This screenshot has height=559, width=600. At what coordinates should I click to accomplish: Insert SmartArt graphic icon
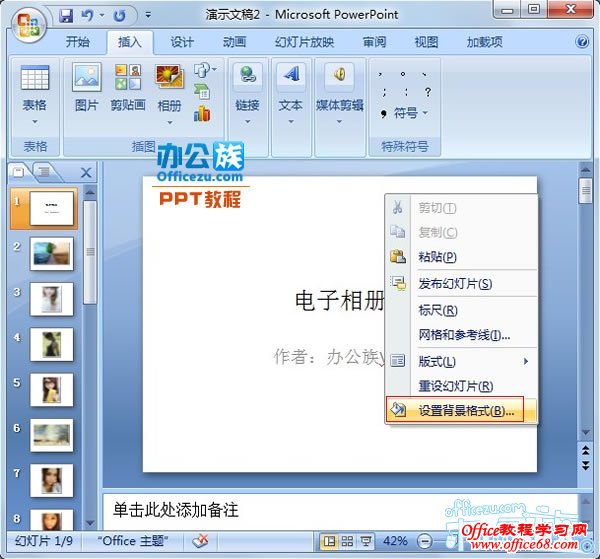(x=202, y=92)
